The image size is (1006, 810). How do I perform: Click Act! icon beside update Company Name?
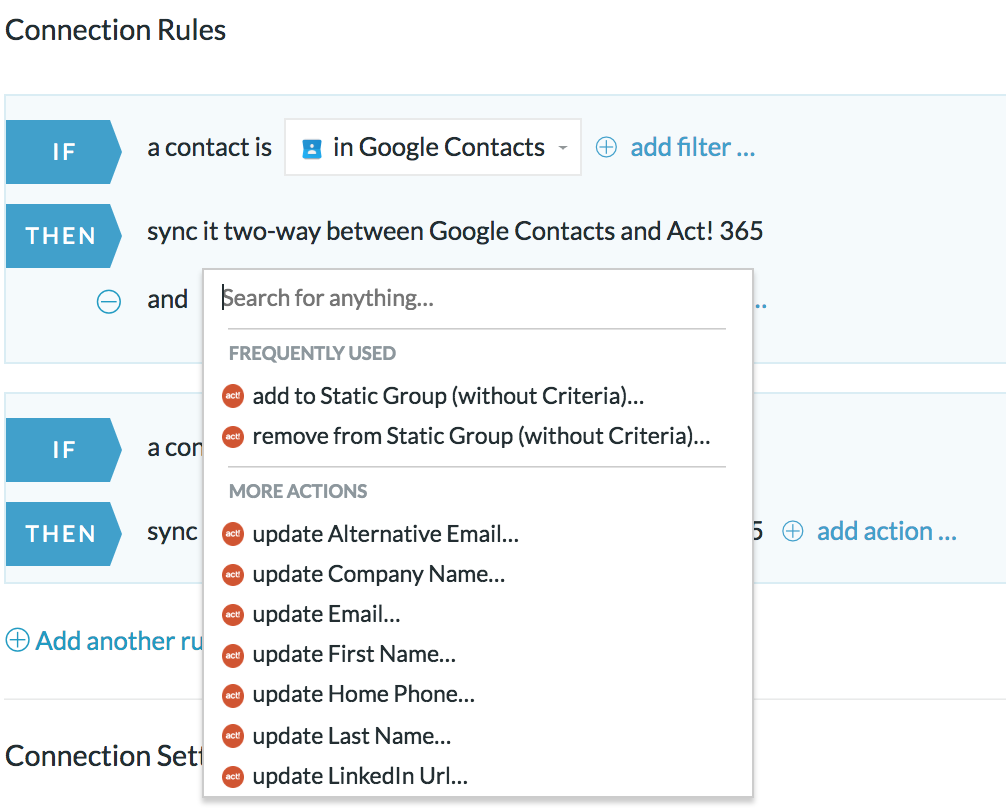(233, 575)
